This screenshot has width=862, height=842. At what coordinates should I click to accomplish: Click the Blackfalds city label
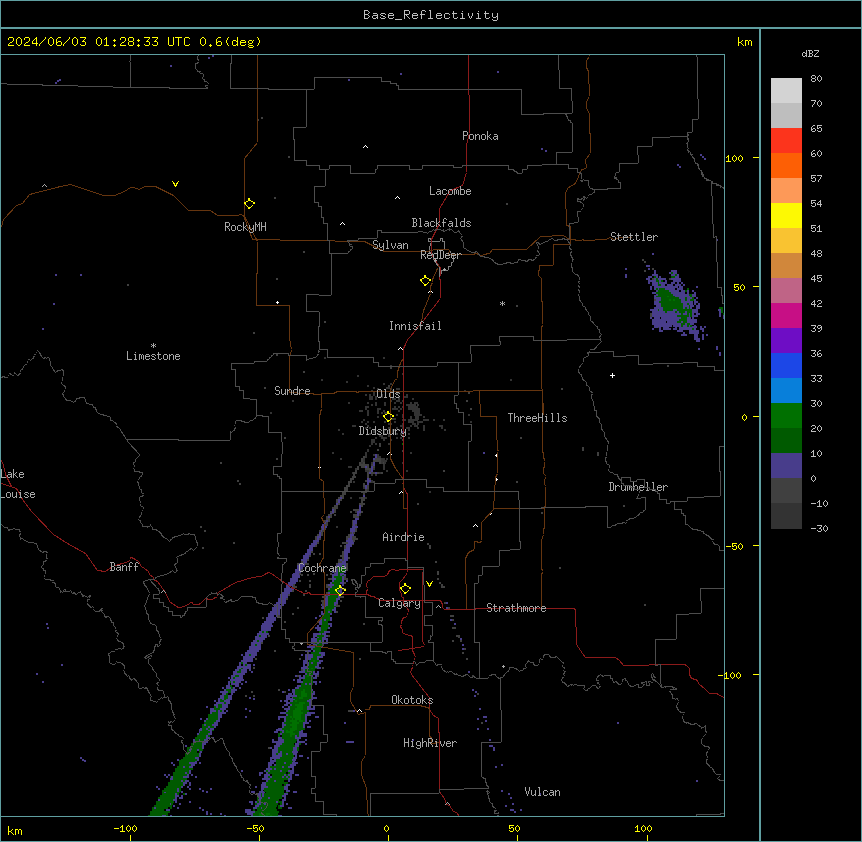coord(441,223)
